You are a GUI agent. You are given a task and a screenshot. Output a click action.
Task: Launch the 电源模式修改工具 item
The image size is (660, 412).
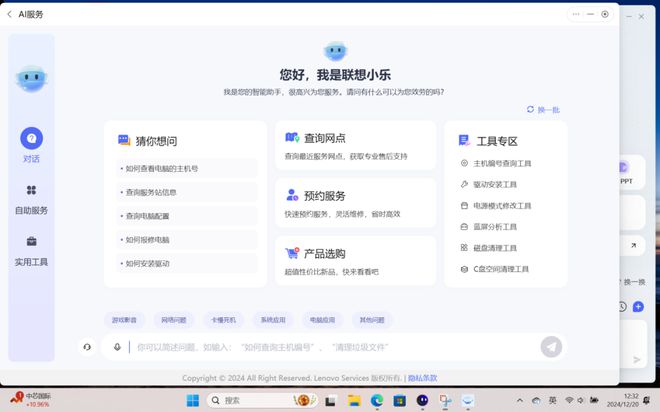[x=496, y=206]
